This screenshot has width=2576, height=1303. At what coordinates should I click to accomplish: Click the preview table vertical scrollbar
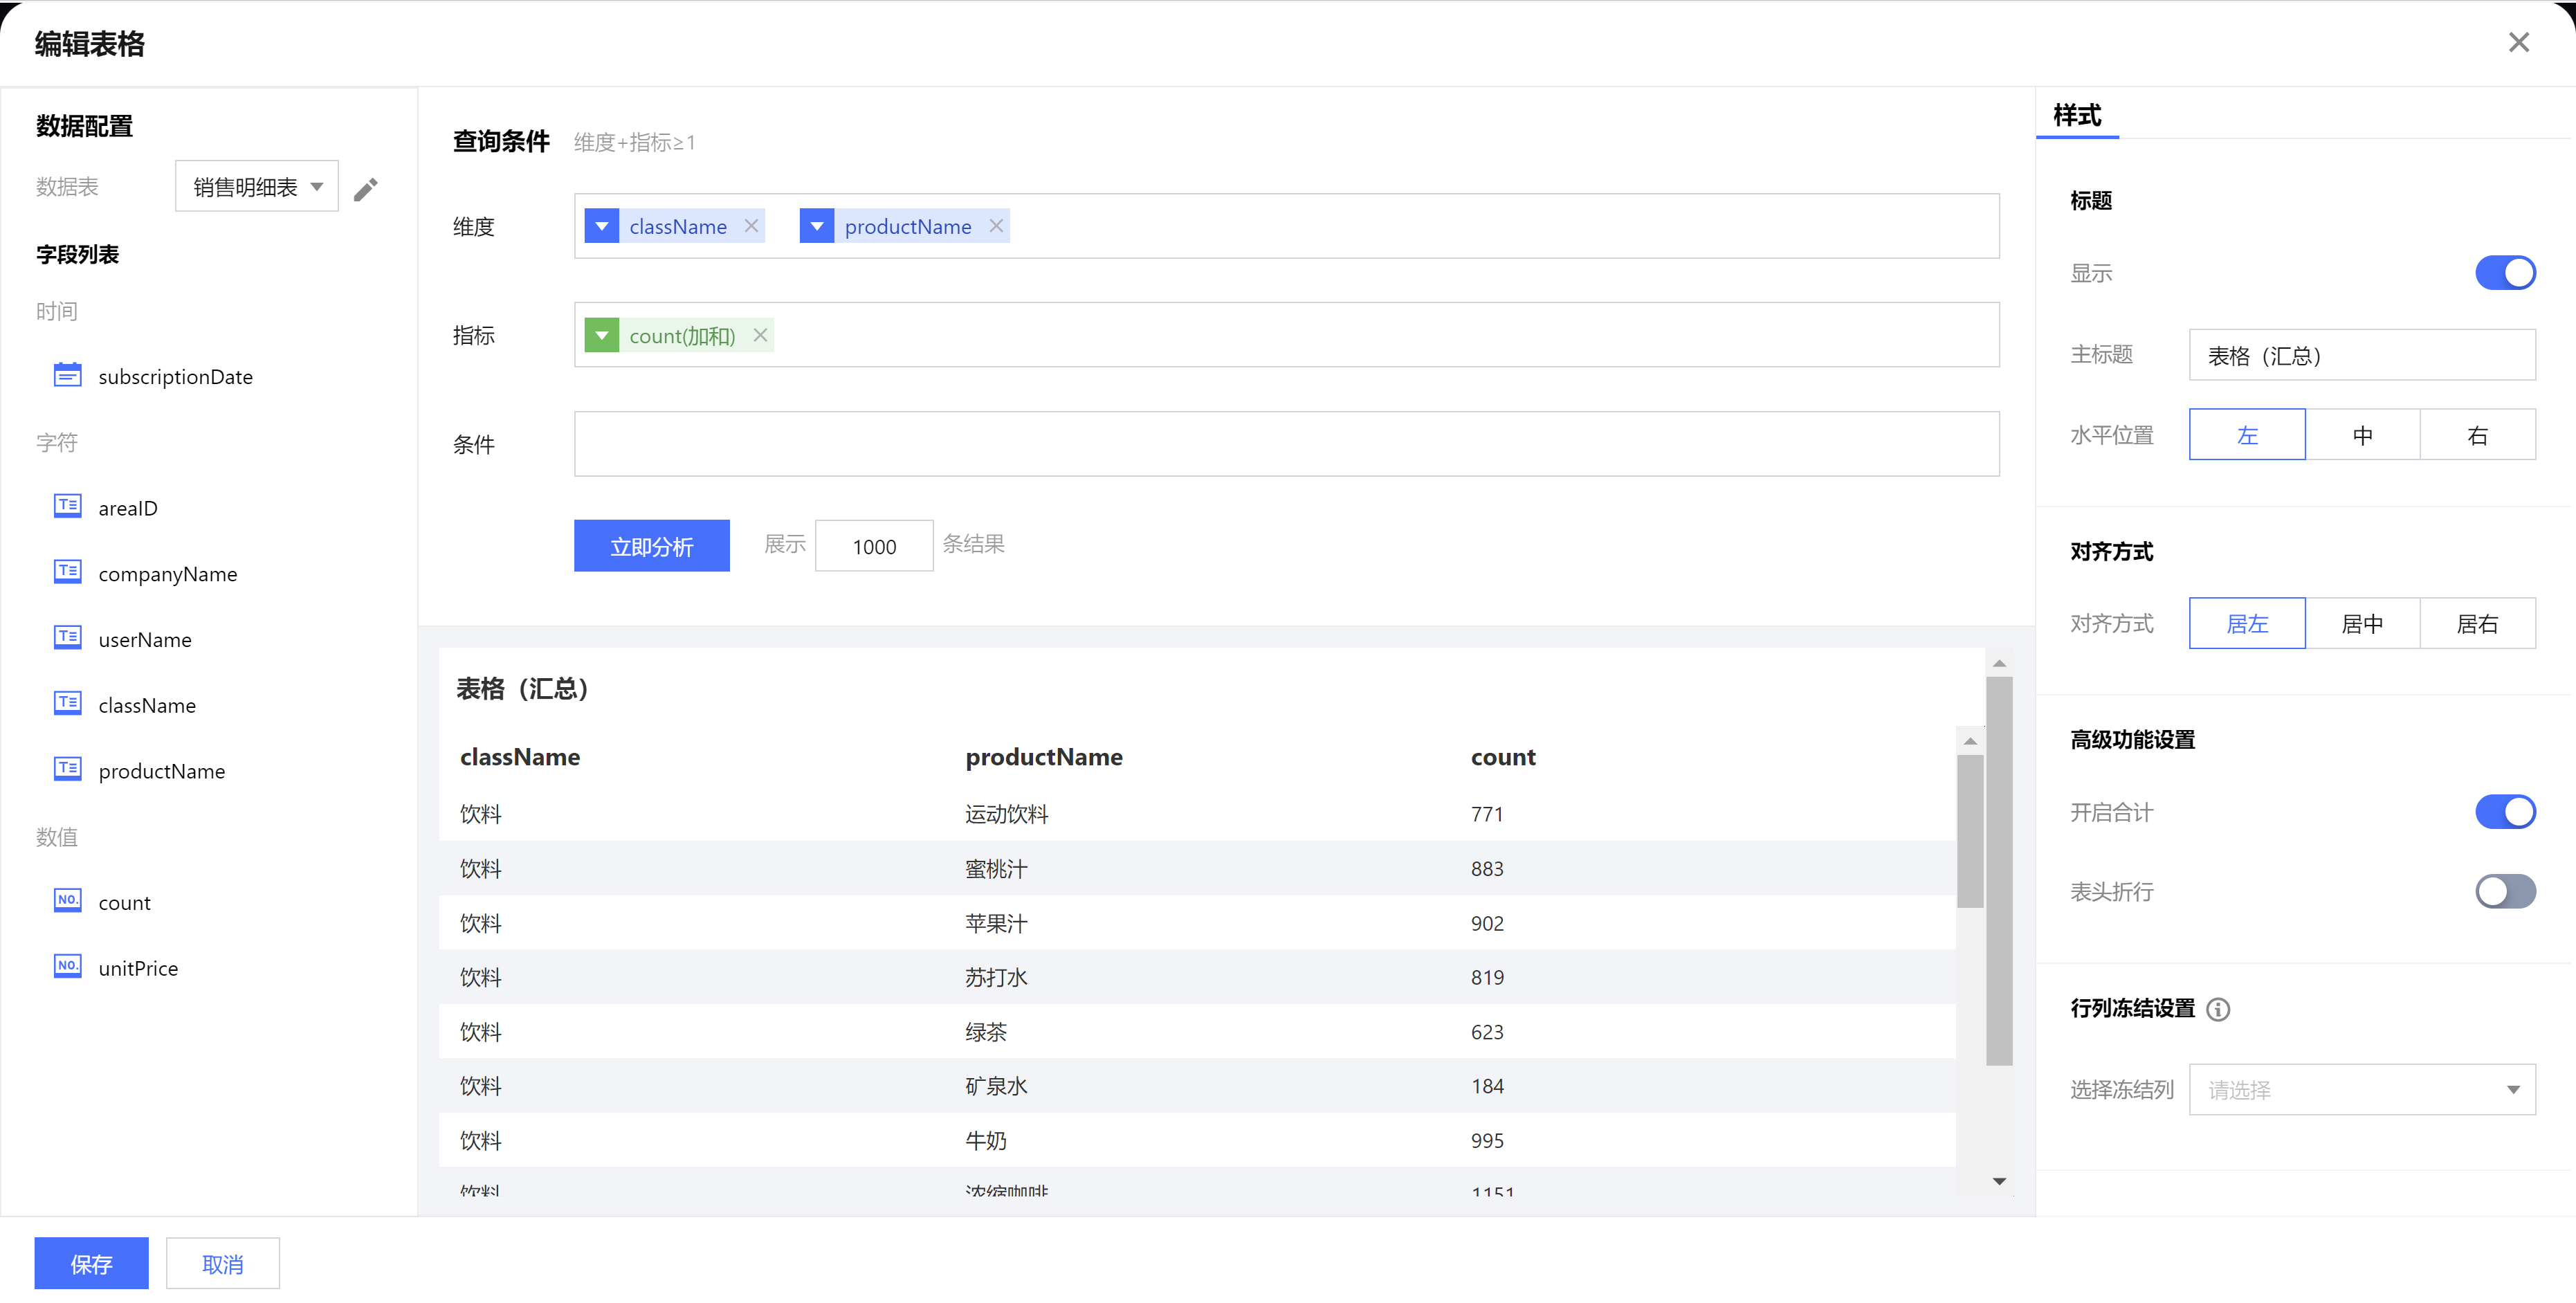1970,830
